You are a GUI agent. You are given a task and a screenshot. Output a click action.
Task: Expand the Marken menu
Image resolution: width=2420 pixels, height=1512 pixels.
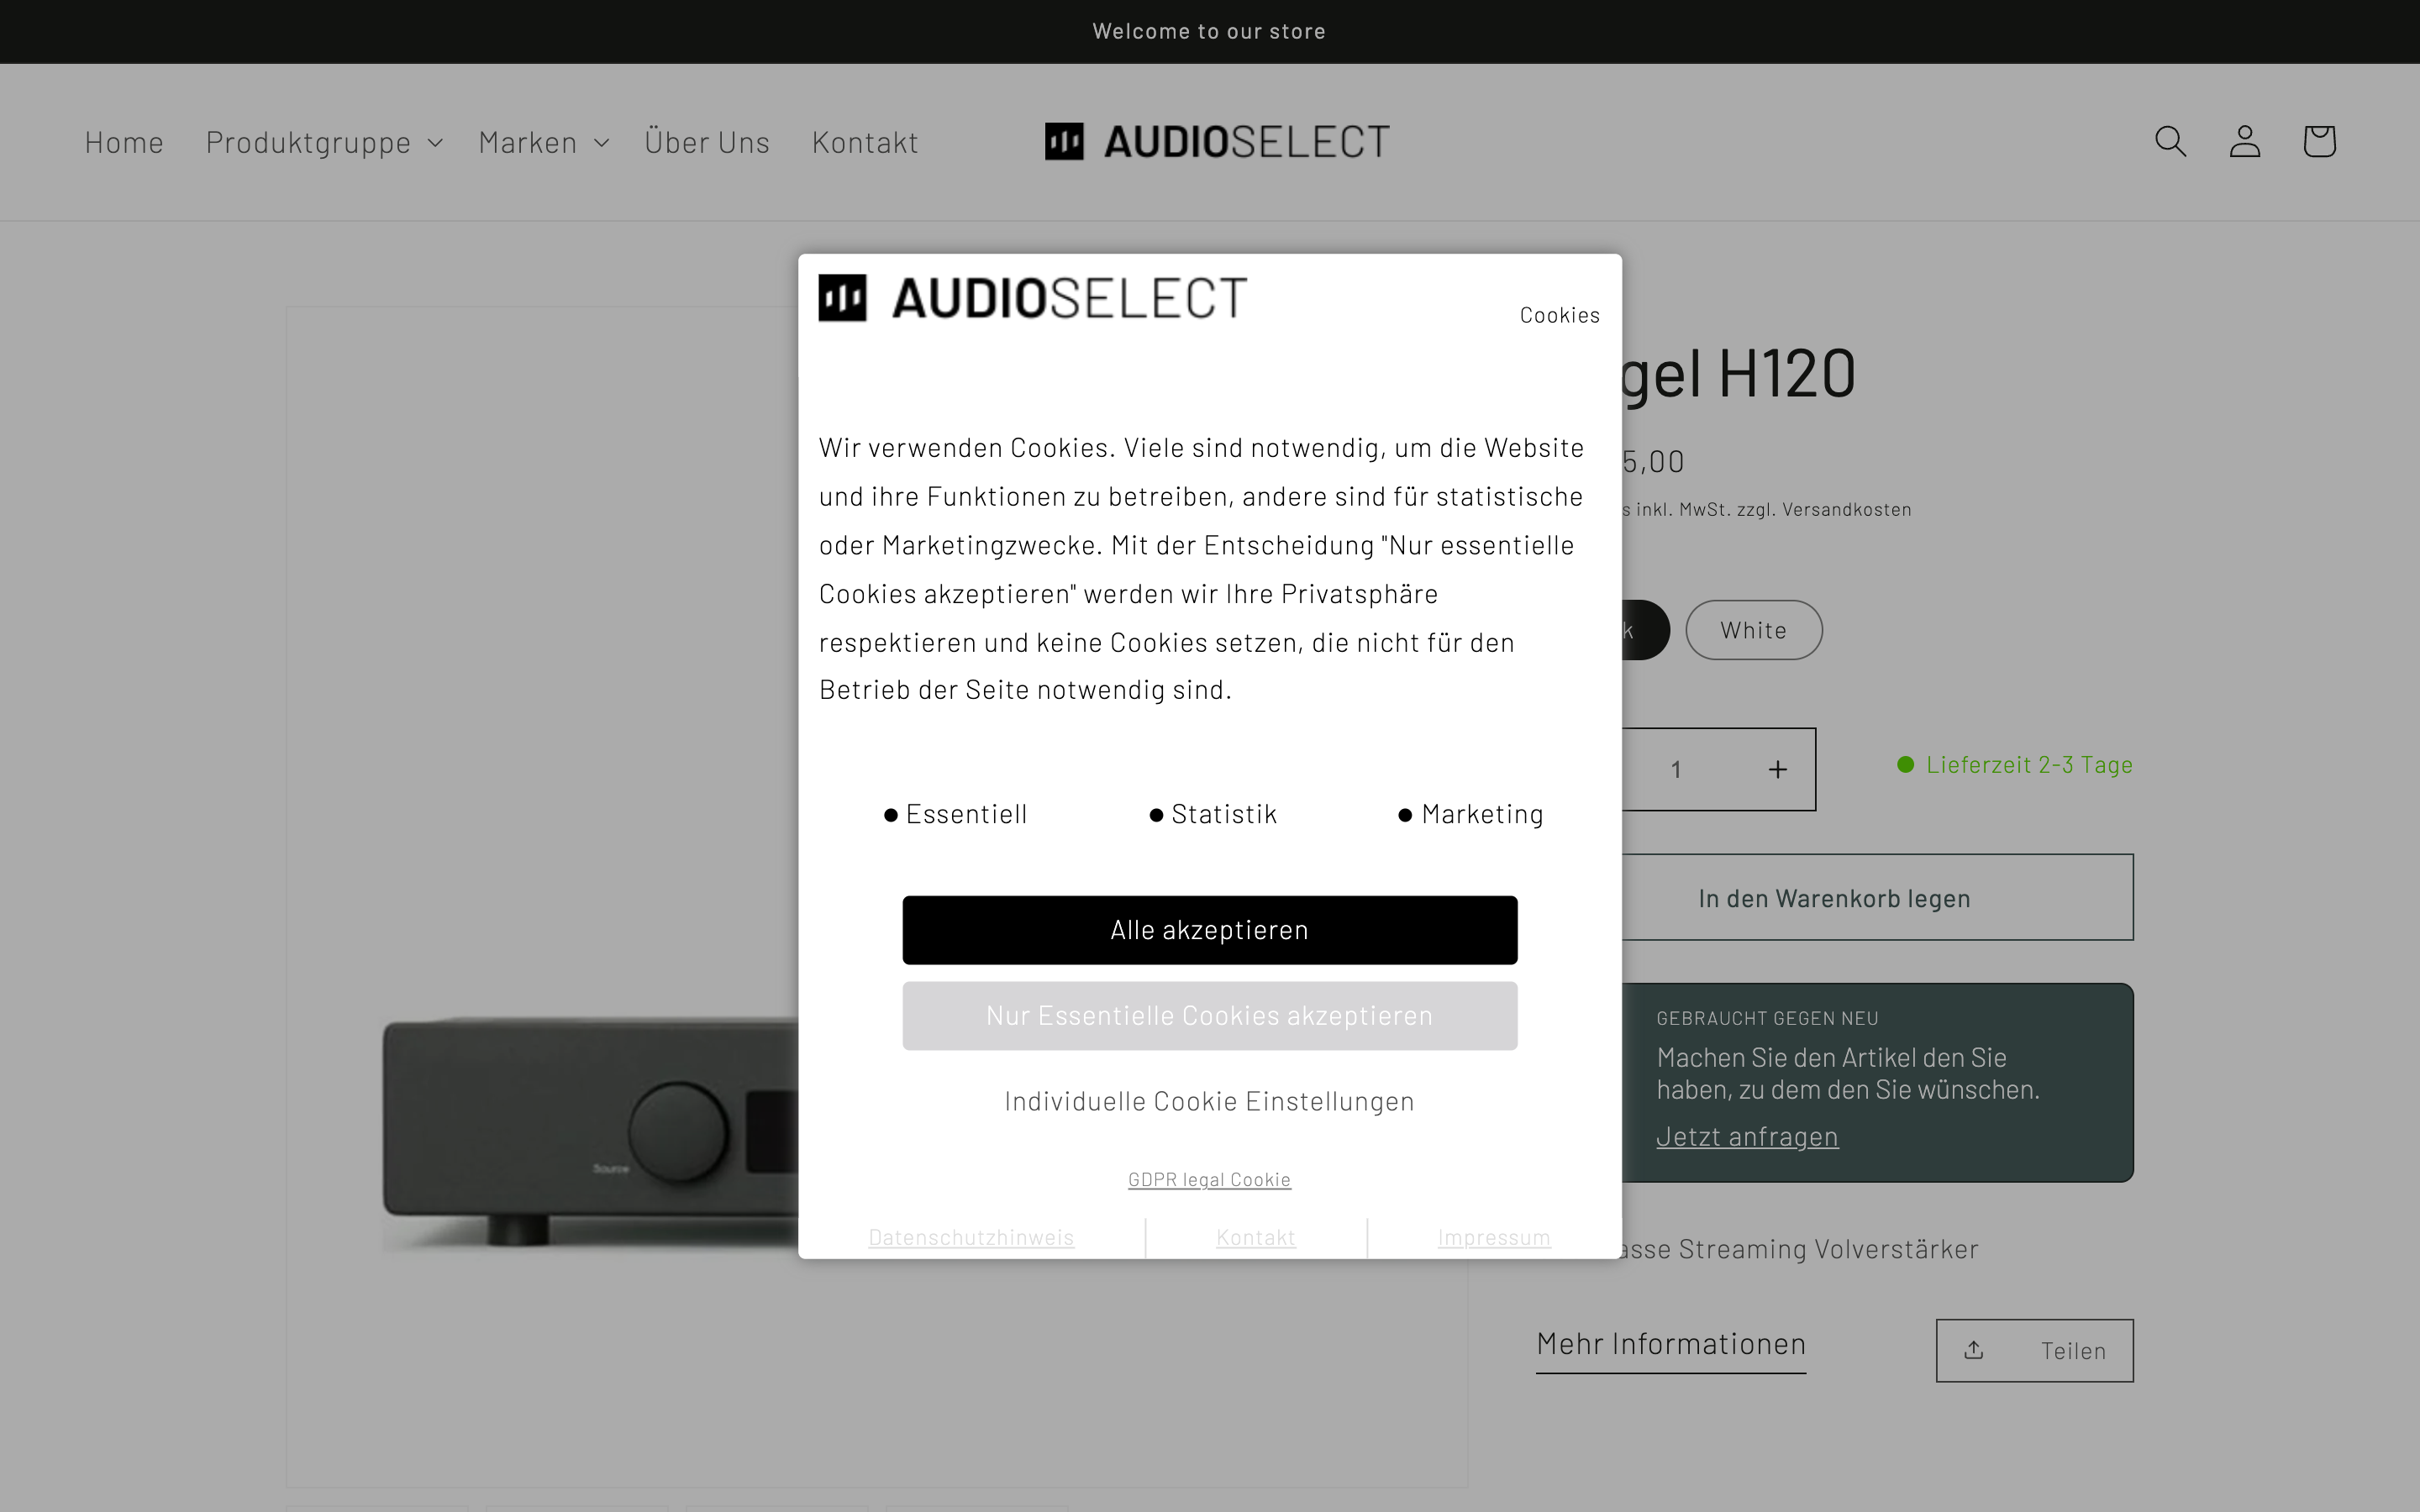tap(543, 142)
